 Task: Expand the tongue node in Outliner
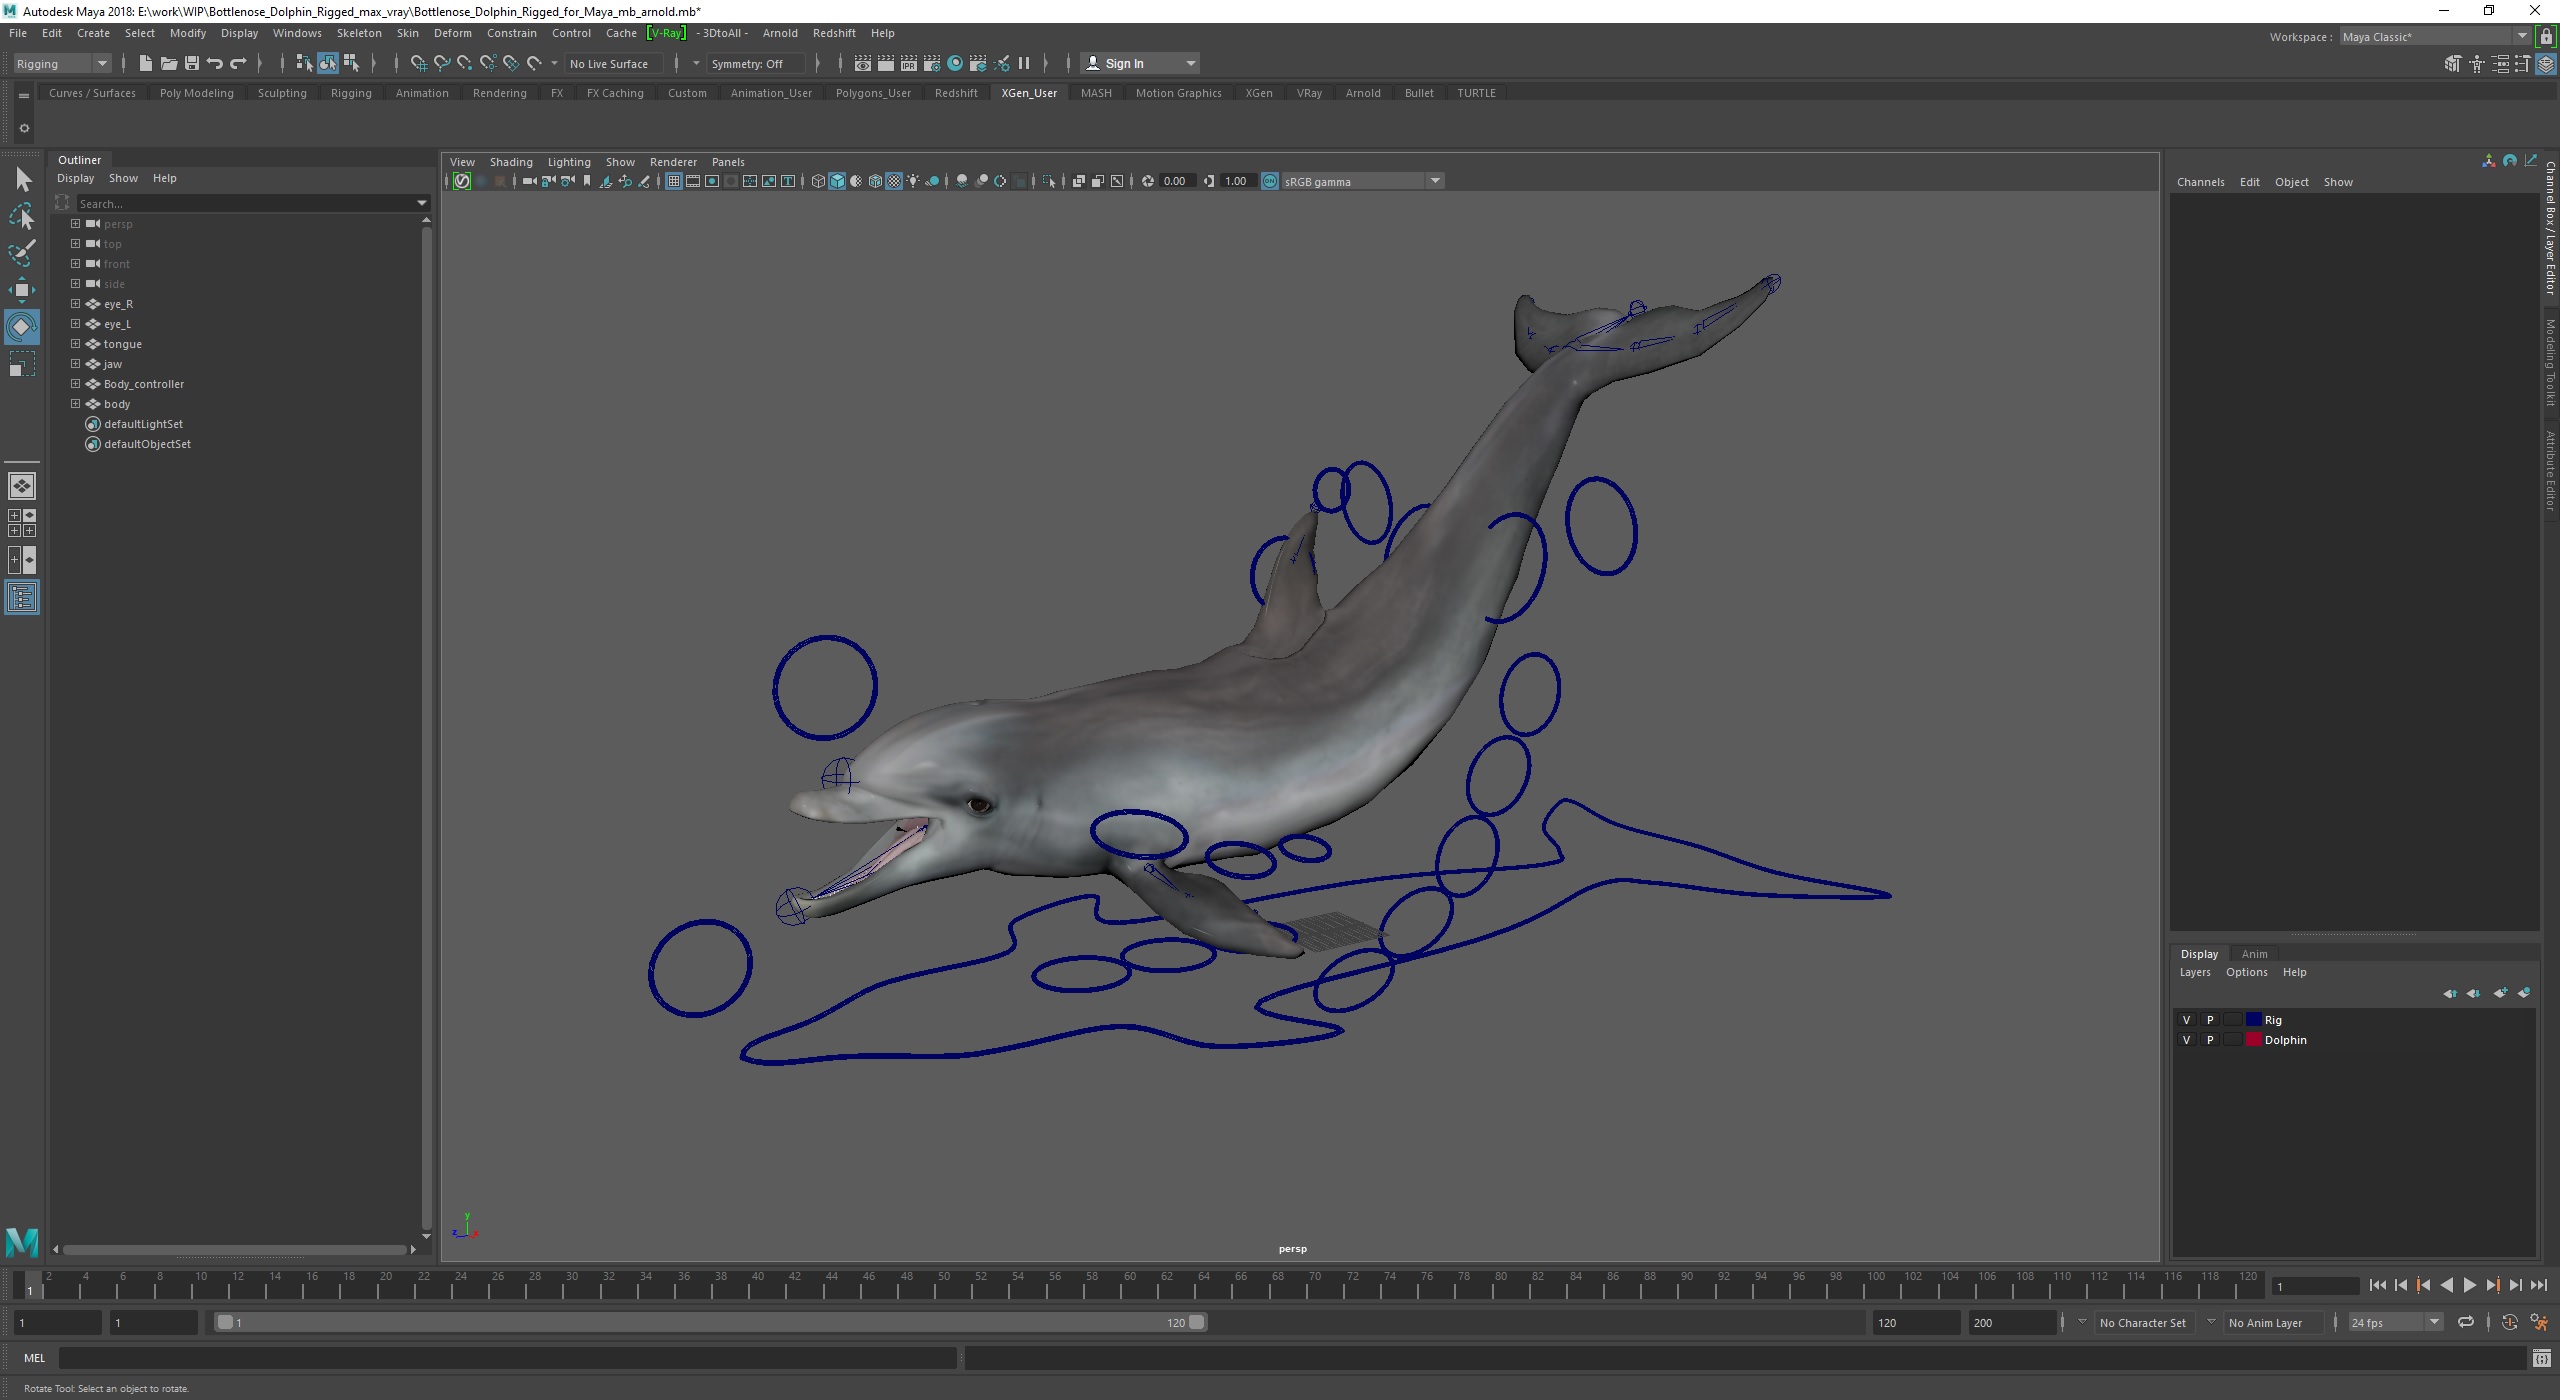pos(75,344)
